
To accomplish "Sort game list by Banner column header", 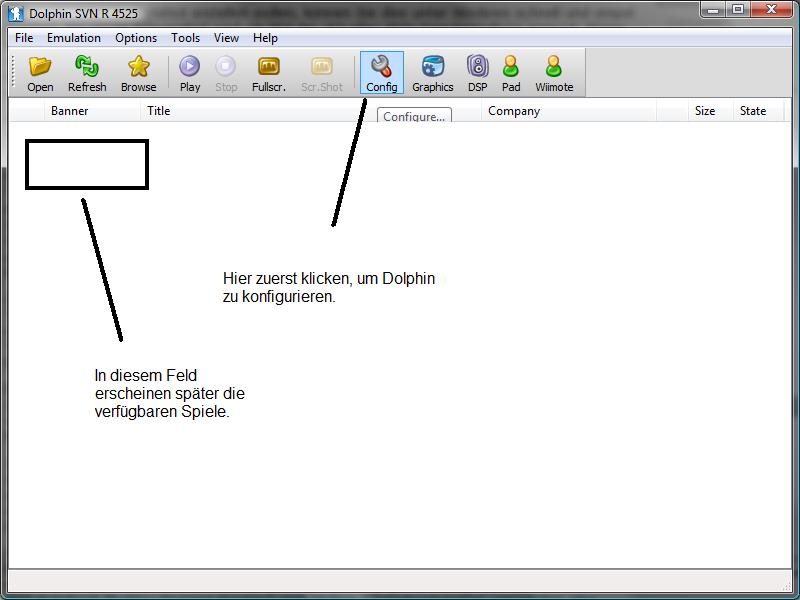I will [x=92, y=111].
